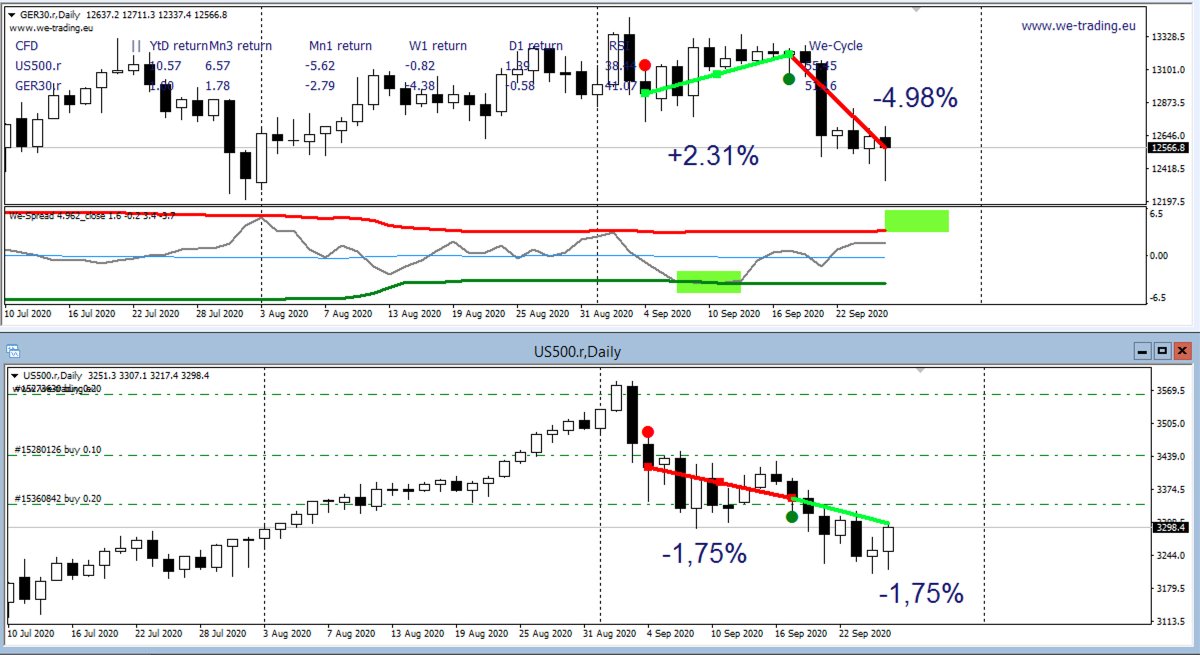This screenshot has width=1200, height=655.
Task: Click the D1 return column header
Action: coord(535,46)
